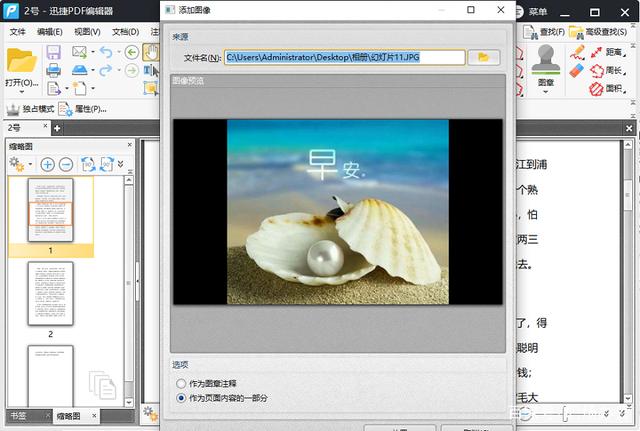Click the large Open (打开) folder icon
Image resolution: width=640 pixels, height=431 pixels.
point(22,60)
